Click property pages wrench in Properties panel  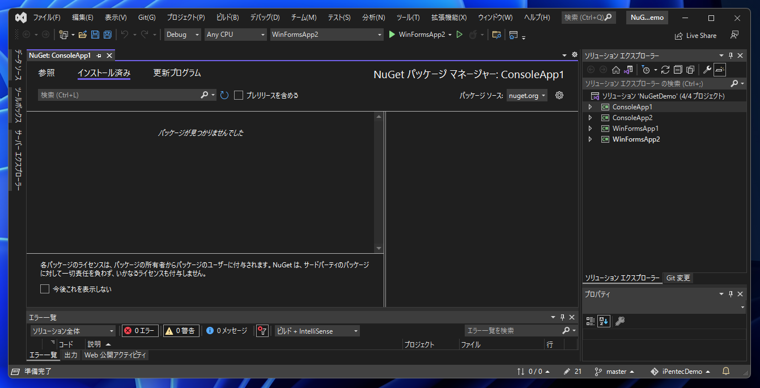coord(619,321)
